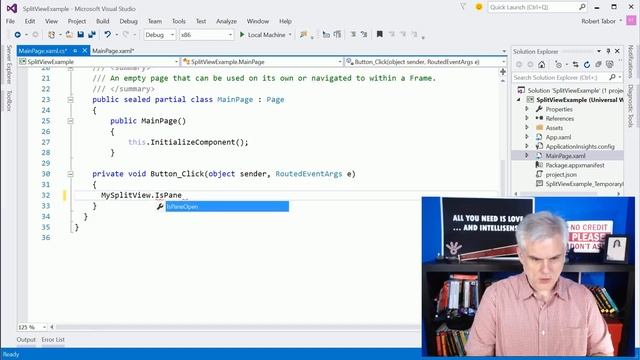The height and width of the screenshot is (360, 640).
Task: Open the Tools menu
Action: click(x=178, y=21)
